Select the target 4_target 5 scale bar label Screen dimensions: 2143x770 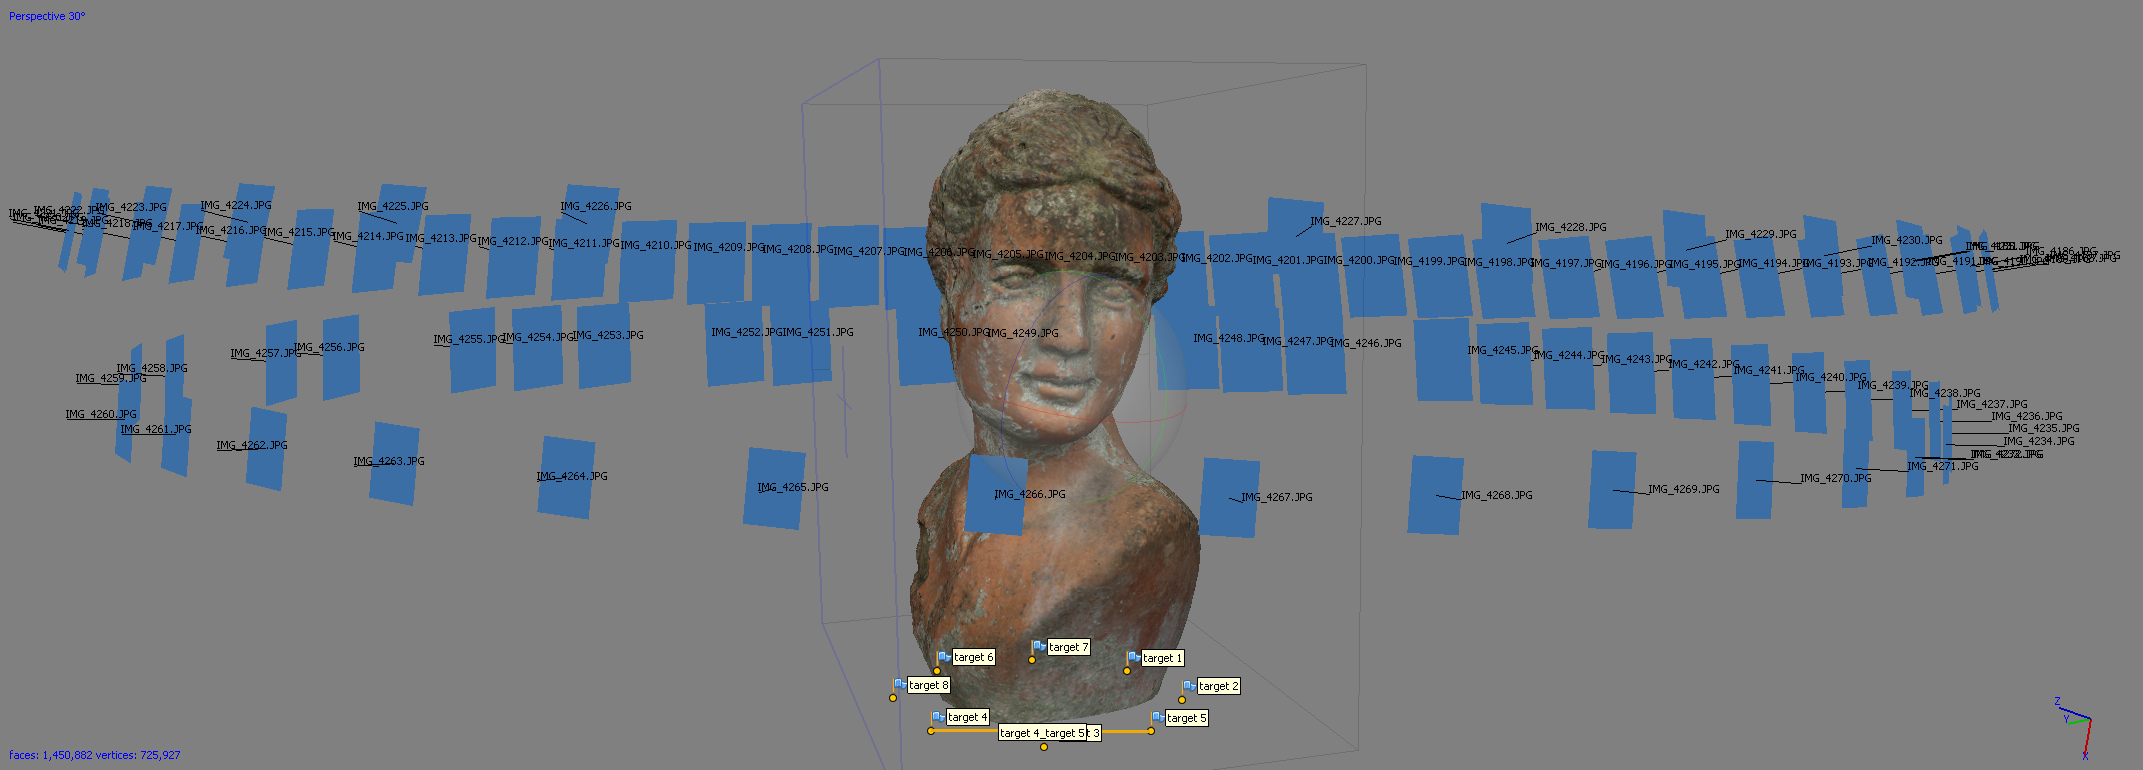pyautogui.click(x=1043, y=733)
